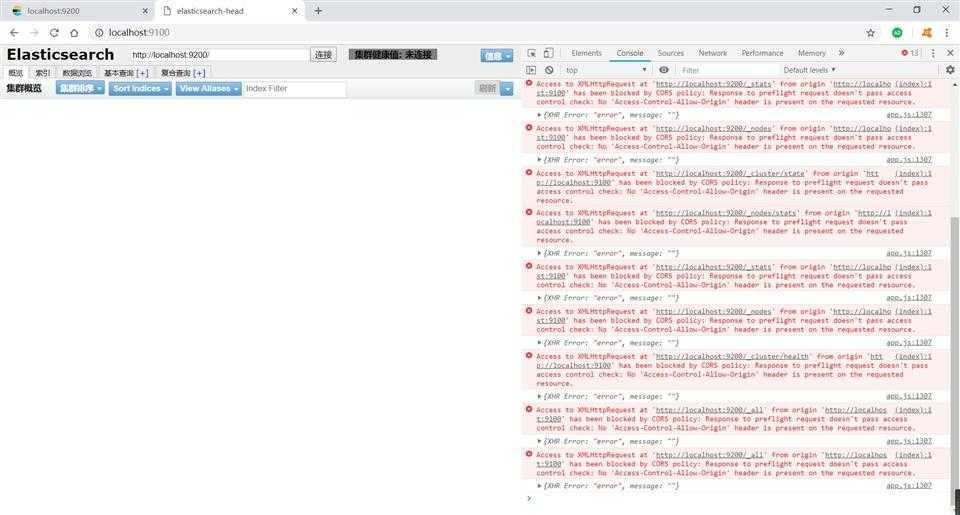Go back in the browser
Image resolution: width=960 pixels, height=515 pixels.
[14, 32]
